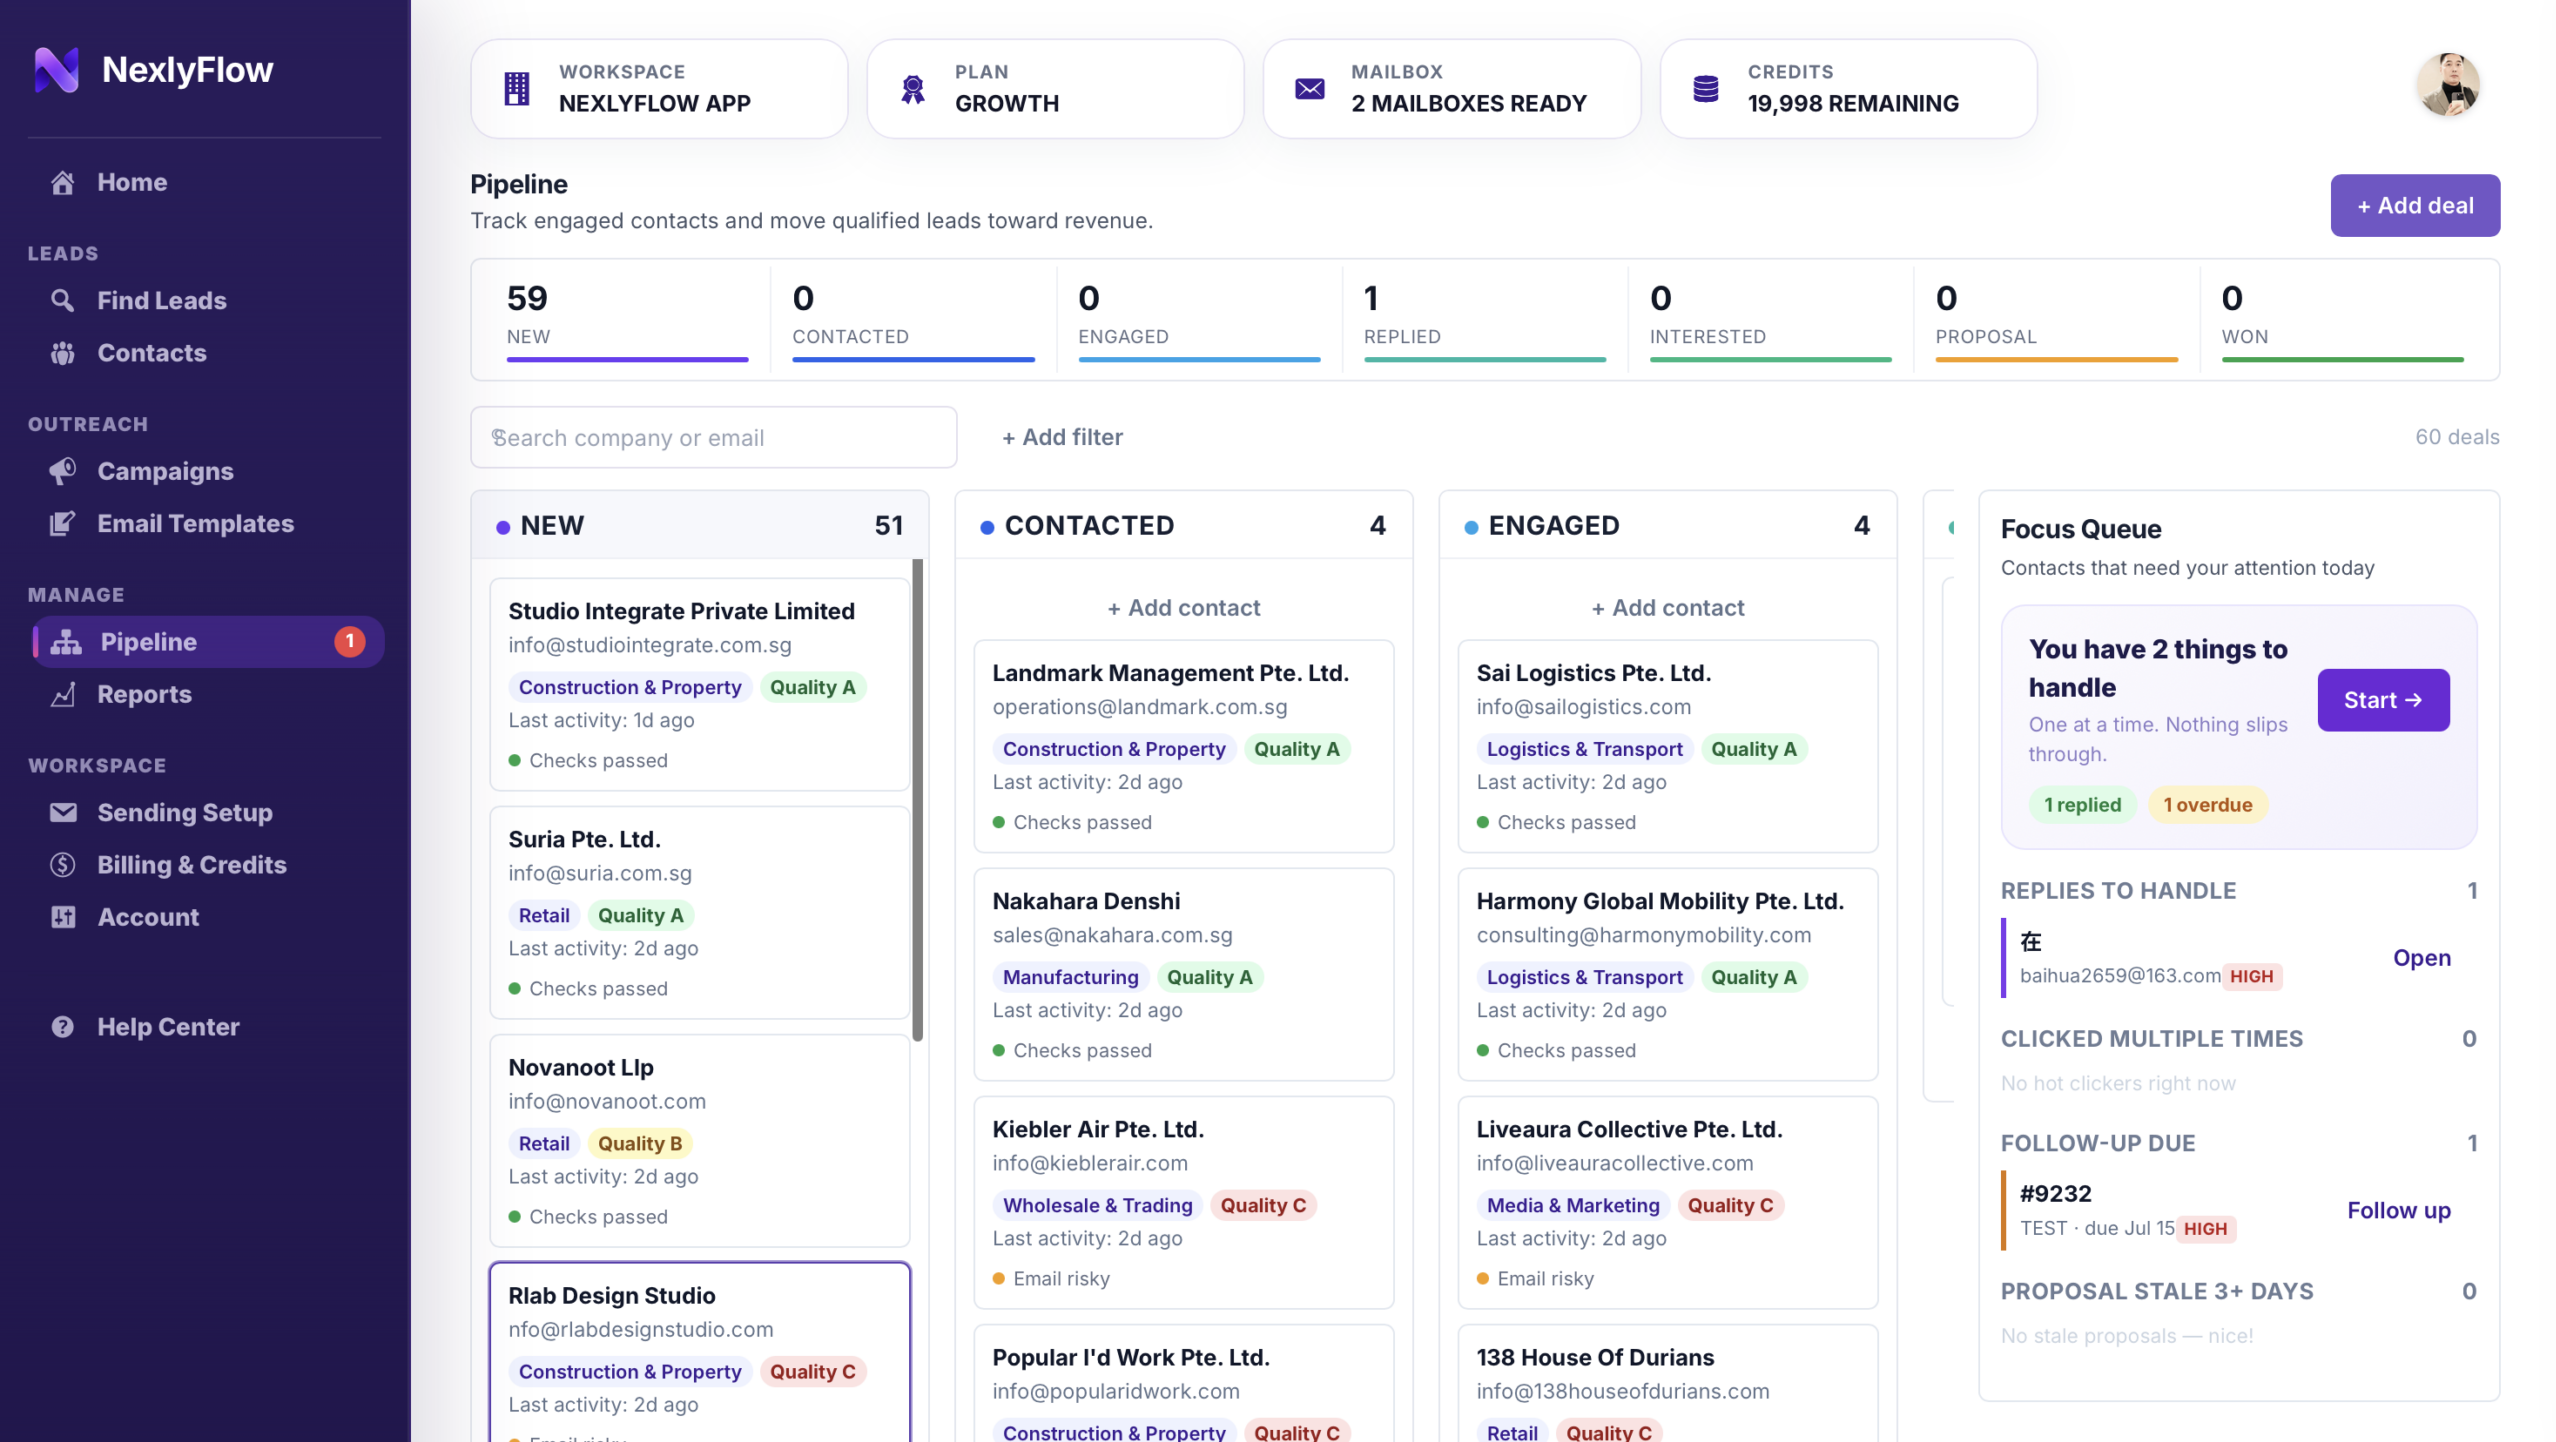Select the 0 PROPOSAL stage tab
This screenshot has width=2556, height=1442.
click(x=2057, y=320)
